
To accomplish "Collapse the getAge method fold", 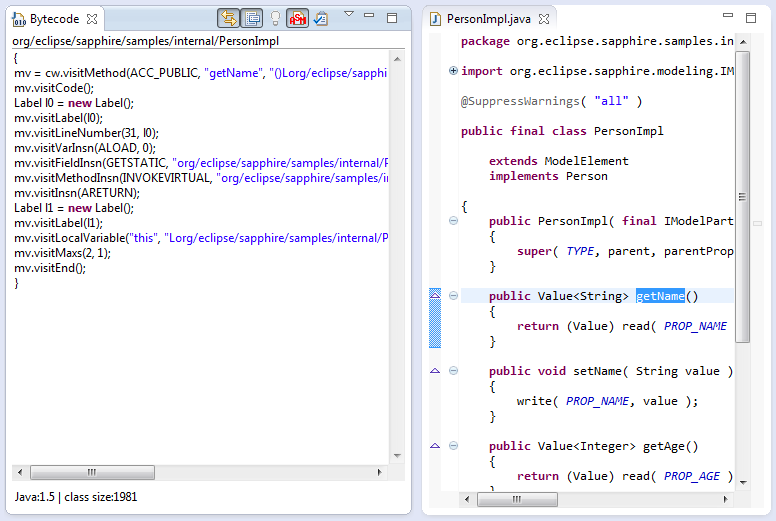I will [x=453, y=446].
